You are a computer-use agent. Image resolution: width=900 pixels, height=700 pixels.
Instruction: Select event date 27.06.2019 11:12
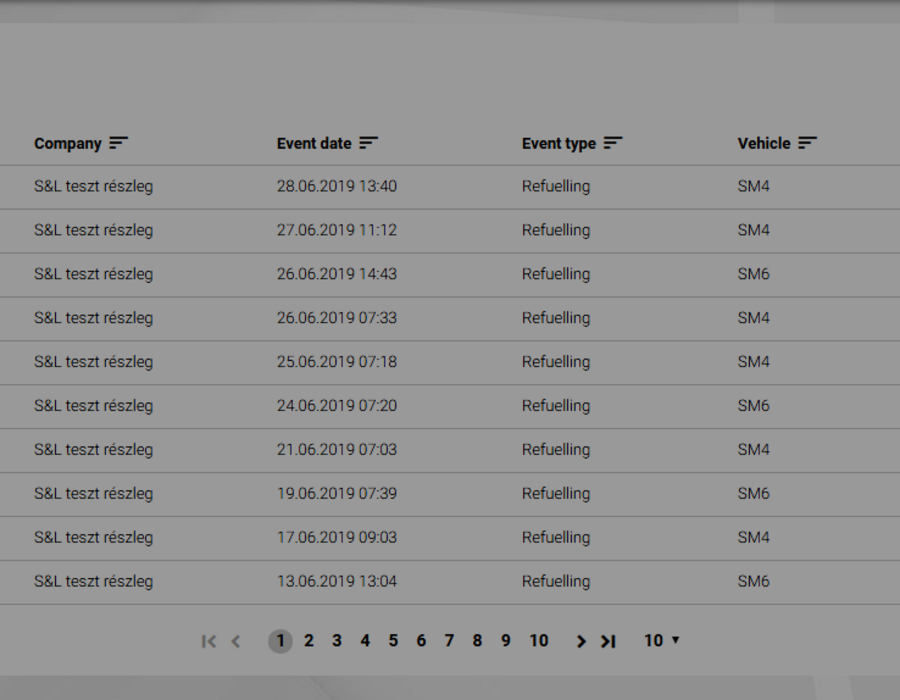click(337, 230)
